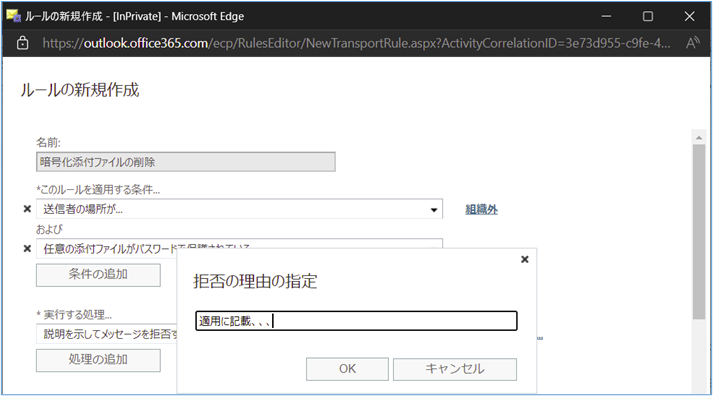Close the Edge window
The height and width of the screenshot is (396, 713).
click(x=689, y=16)
